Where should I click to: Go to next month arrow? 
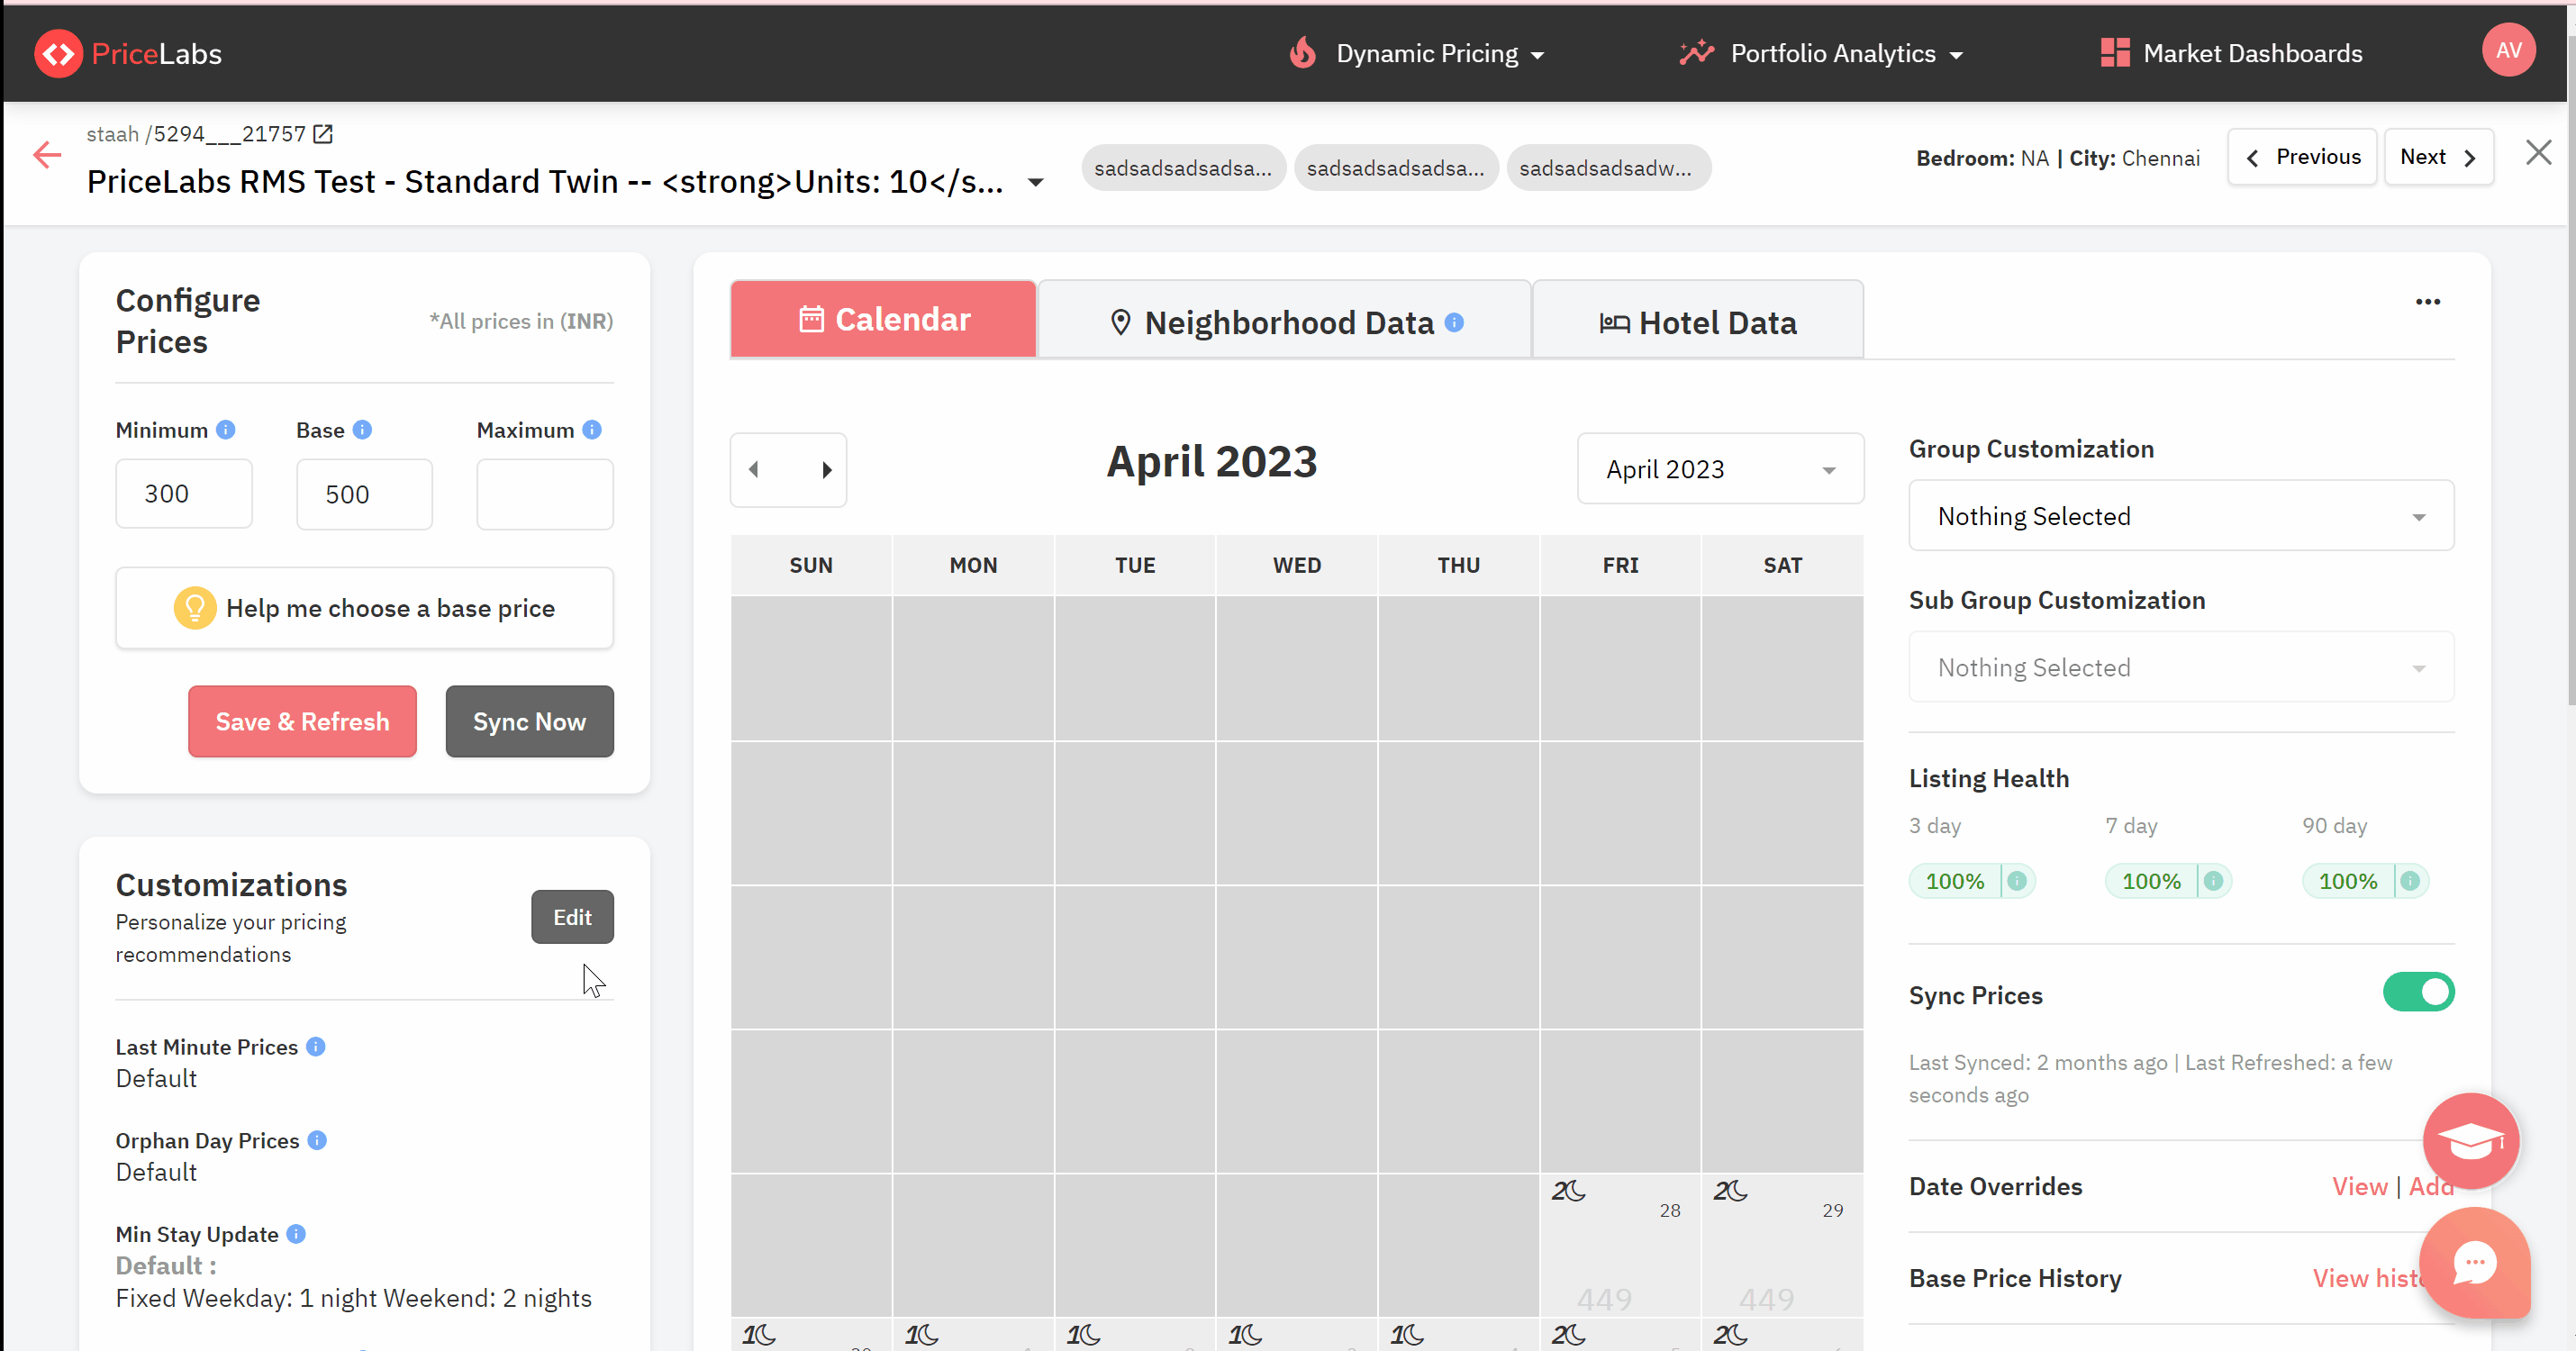tap(827, 469)
